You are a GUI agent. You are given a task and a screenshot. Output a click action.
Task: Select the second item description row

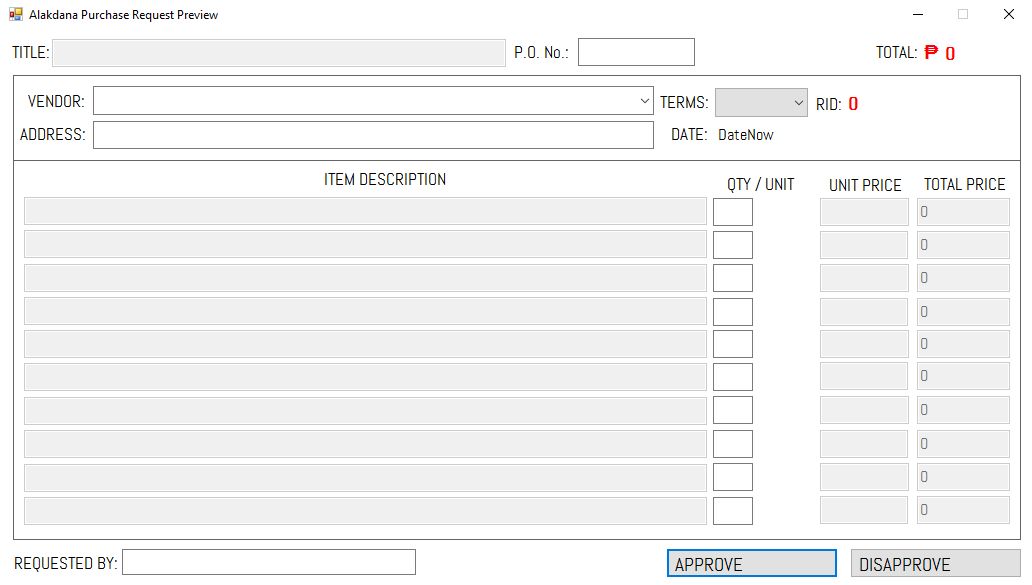pos(365,244)
